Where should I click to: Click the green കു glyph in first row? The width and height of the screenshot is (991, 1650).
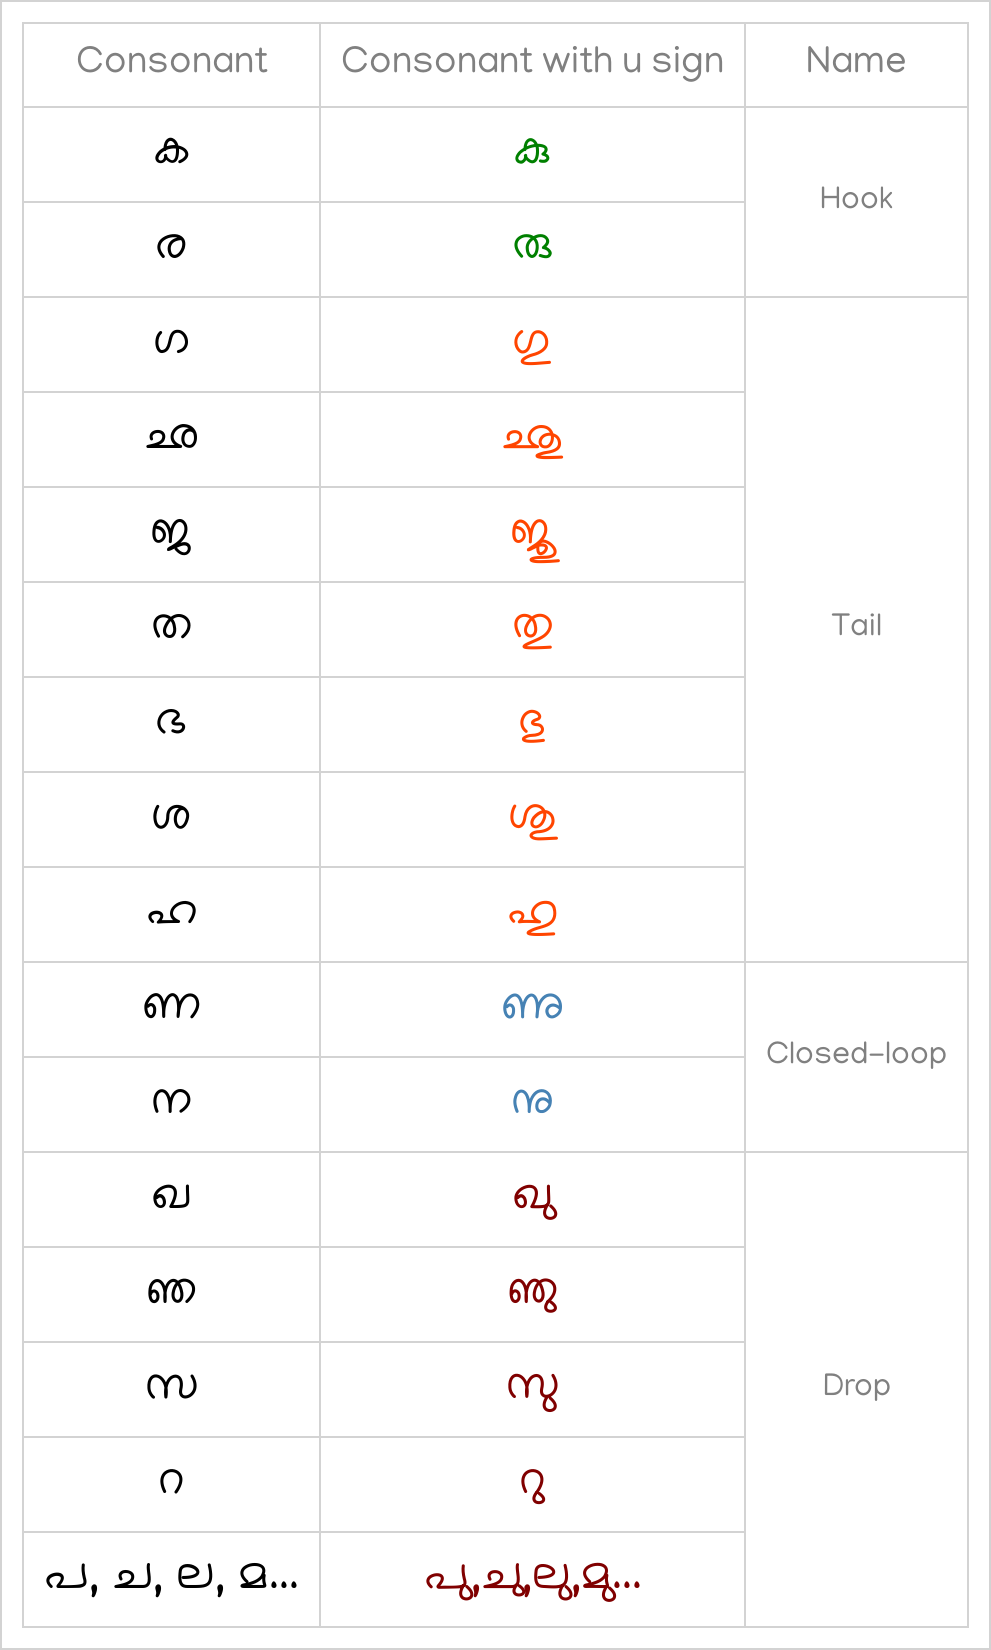(532, 152)
